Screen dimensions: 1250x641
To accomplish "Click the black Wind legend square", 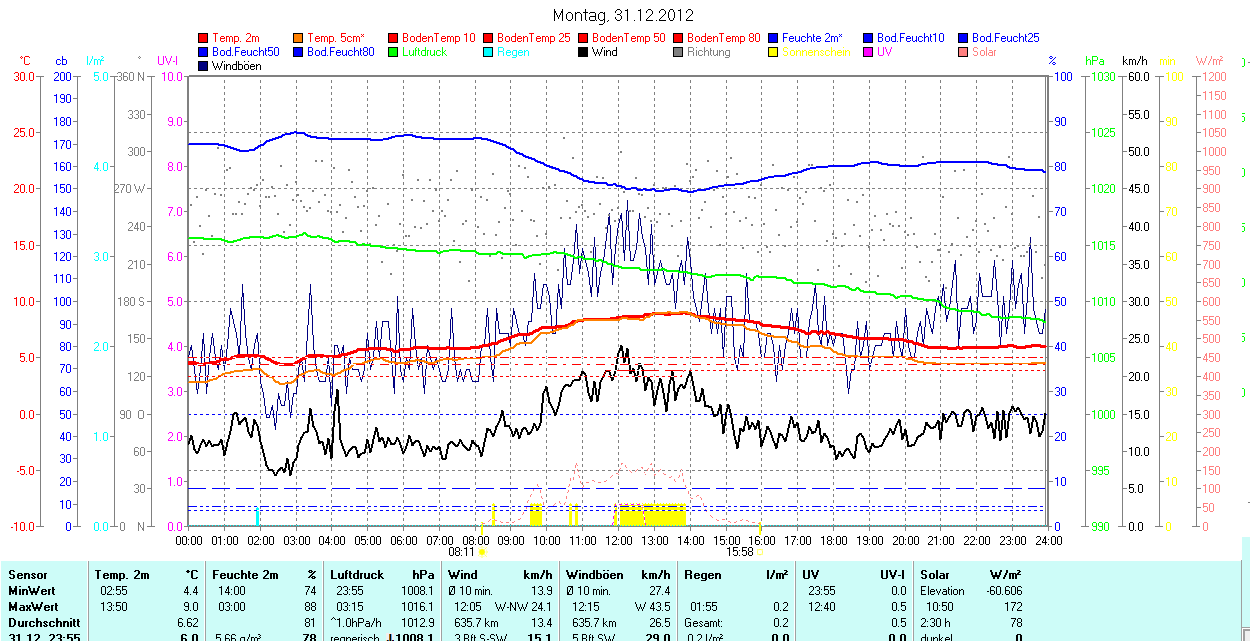I will (x=584, y=52).
